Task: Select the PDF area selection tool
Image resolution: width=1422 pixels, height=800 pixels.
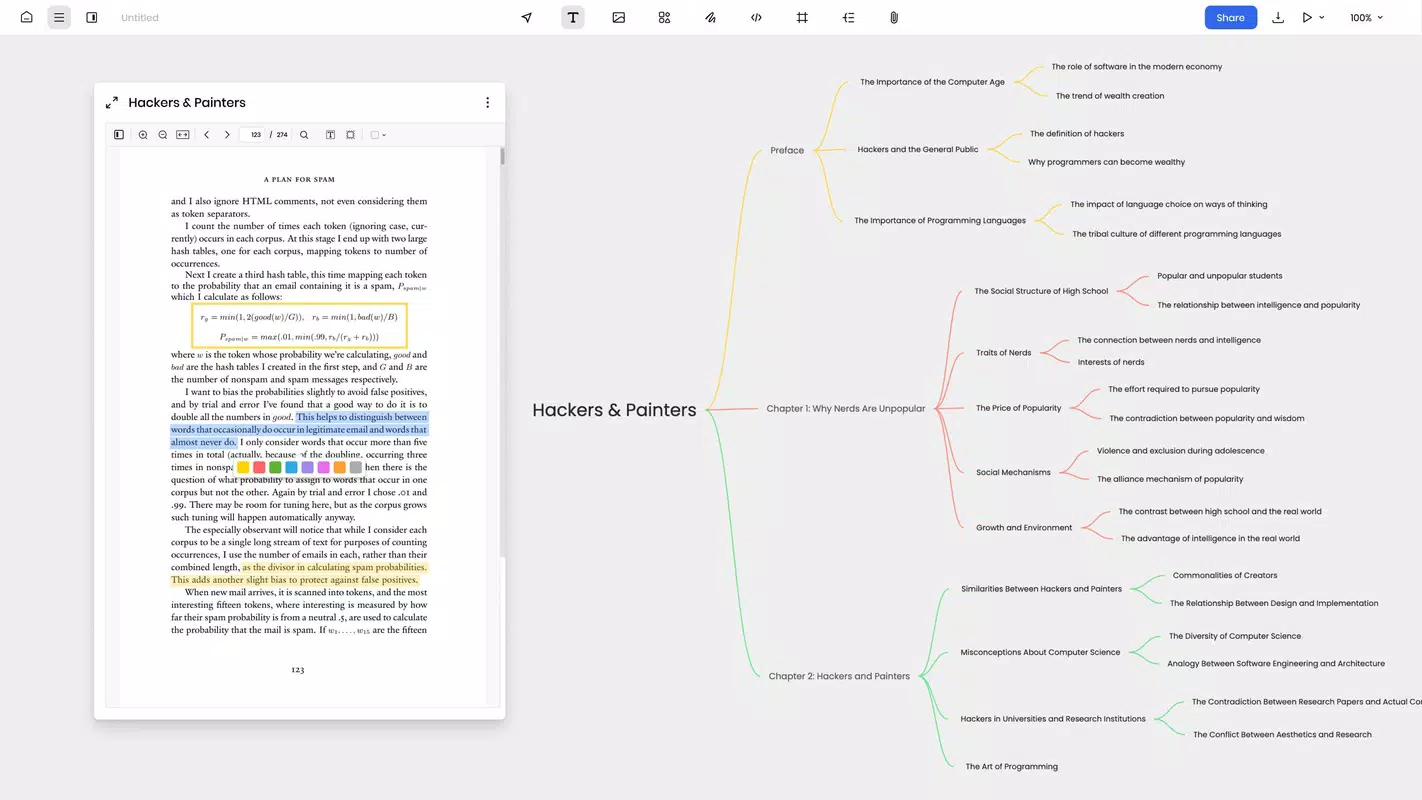Action: [x=350, y=134]
